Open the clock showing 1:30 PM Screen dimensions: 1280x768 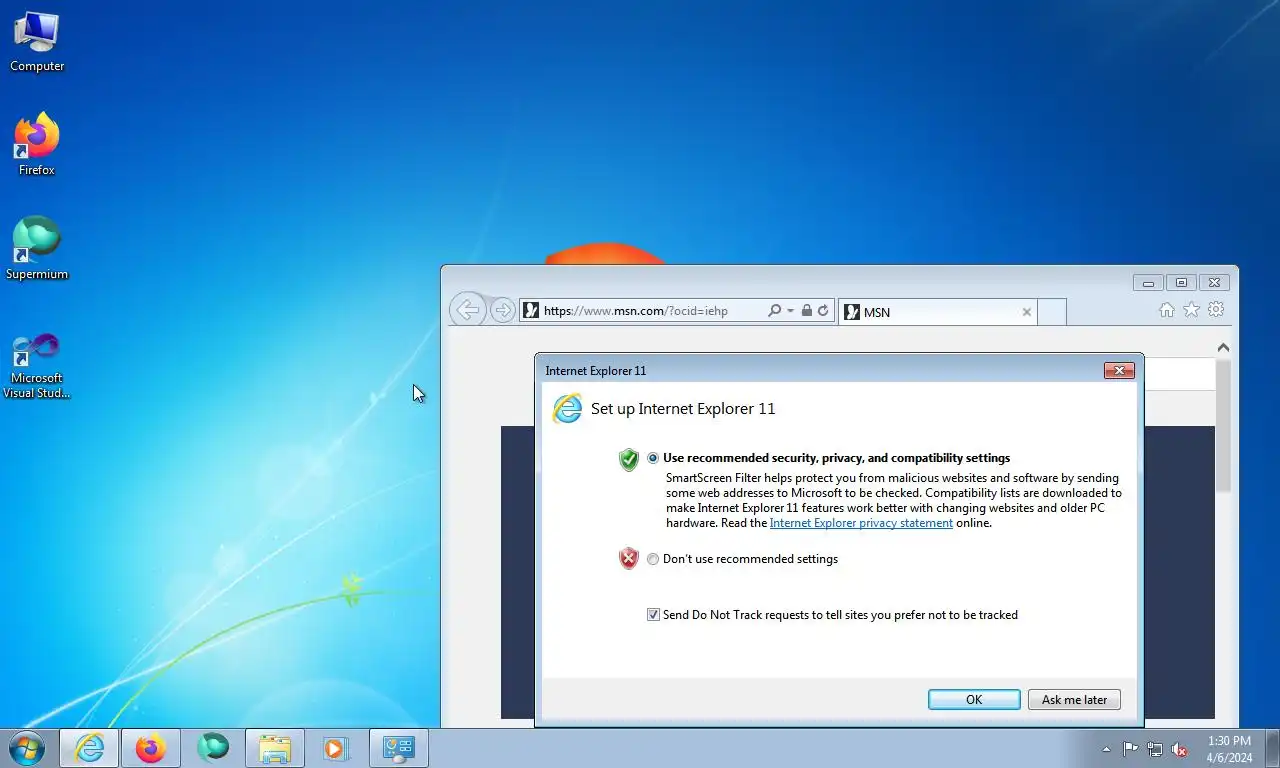[x=1229, y=749]
